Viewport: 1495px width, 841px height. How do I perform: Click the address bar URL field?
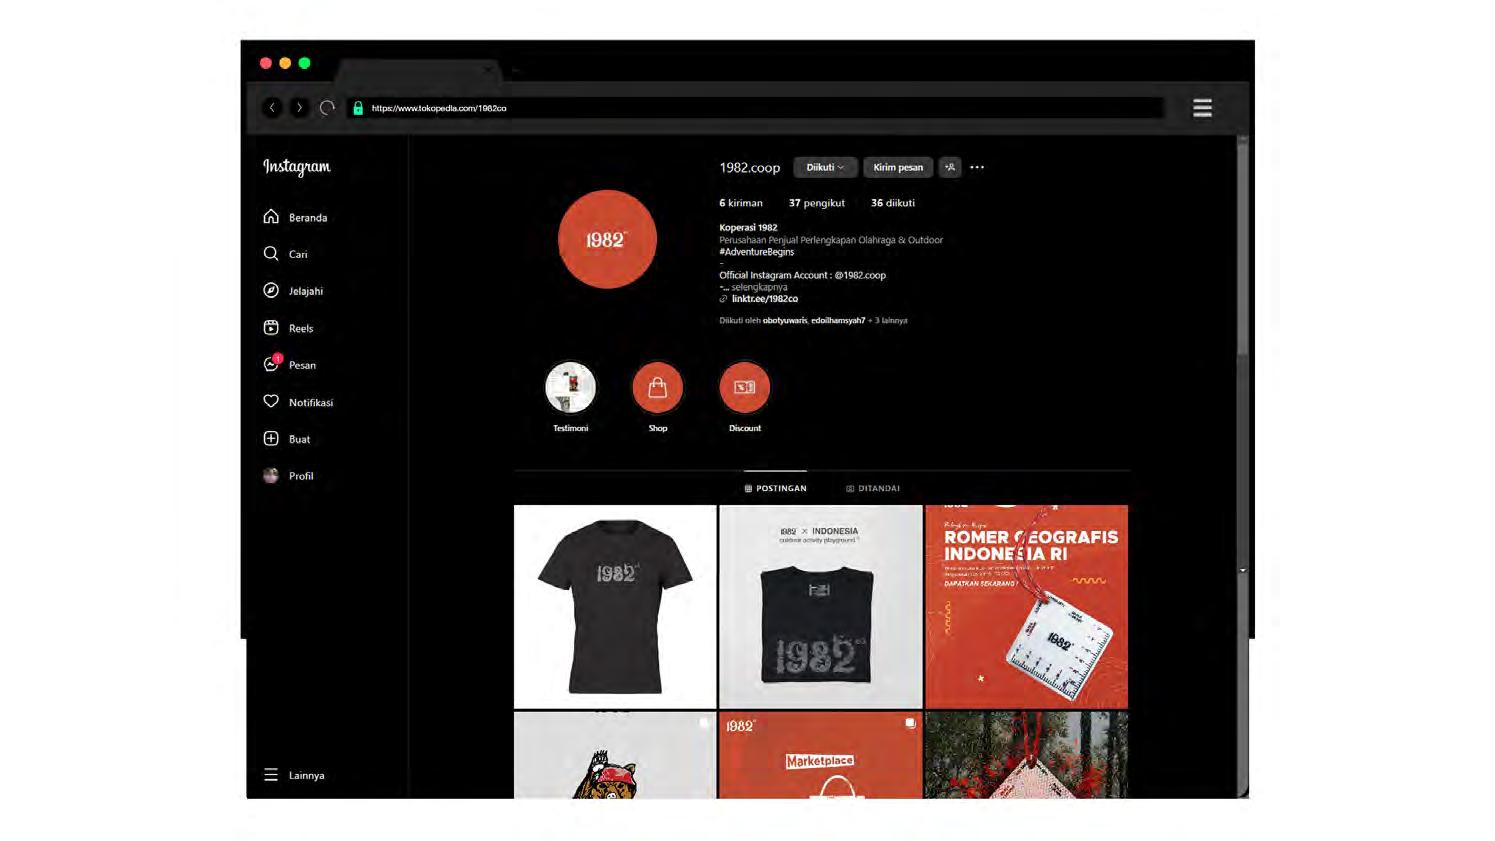tap(756, 108)
